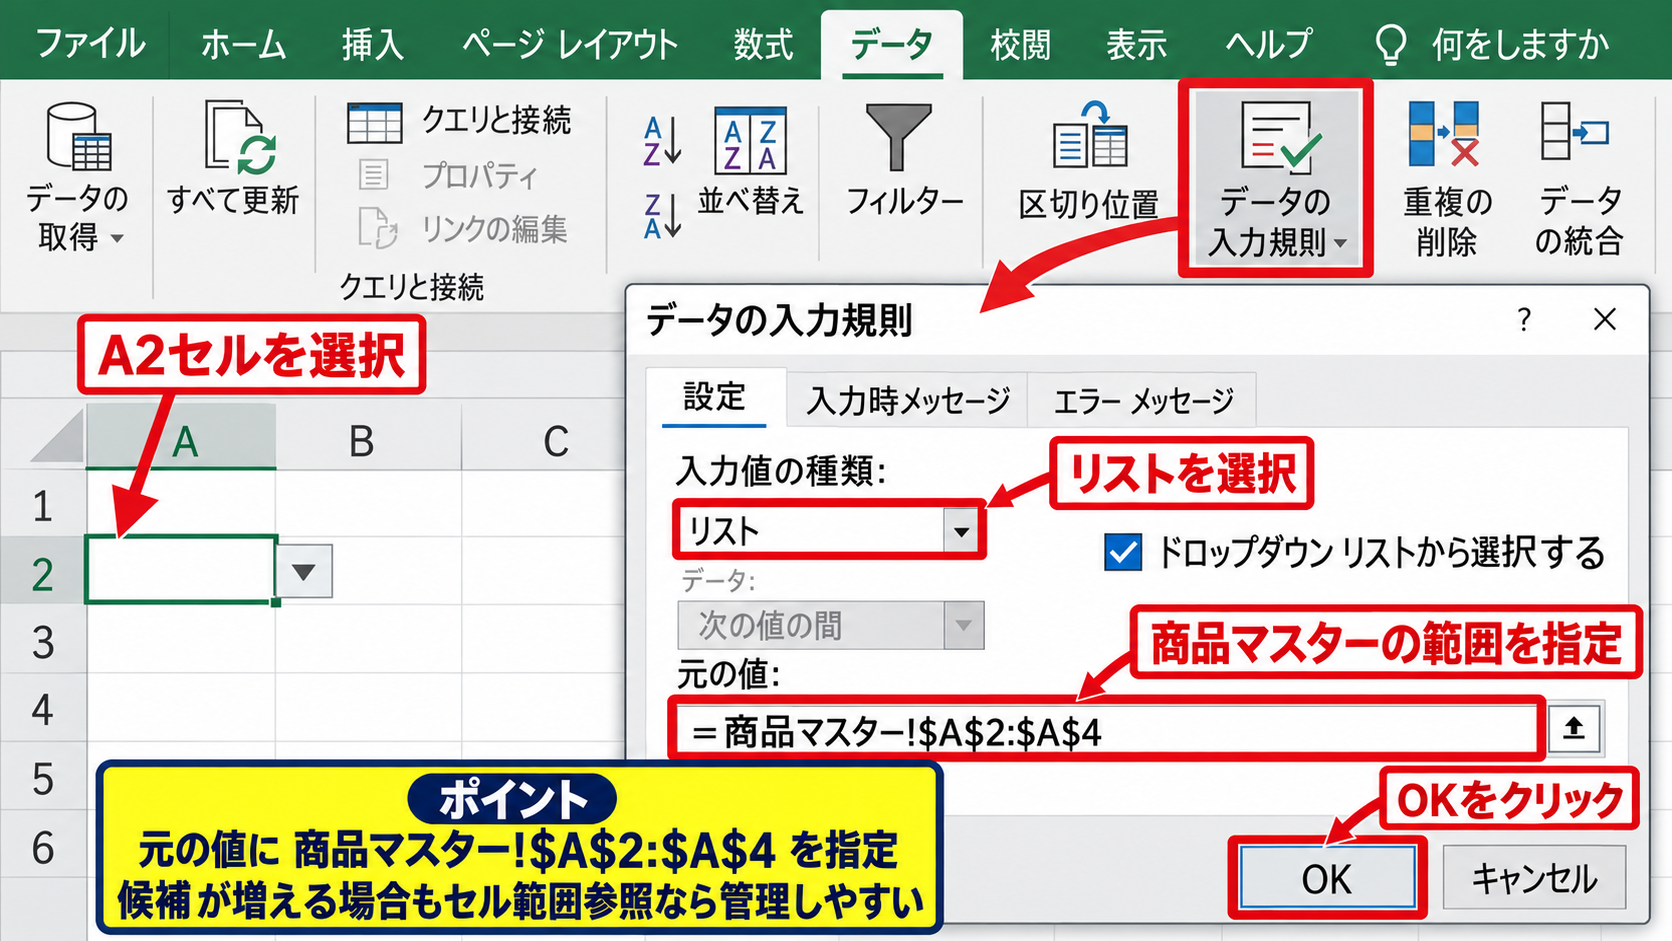Switch to the ページ レイアウト tab

pyautogui.click(x=570, y=44)
